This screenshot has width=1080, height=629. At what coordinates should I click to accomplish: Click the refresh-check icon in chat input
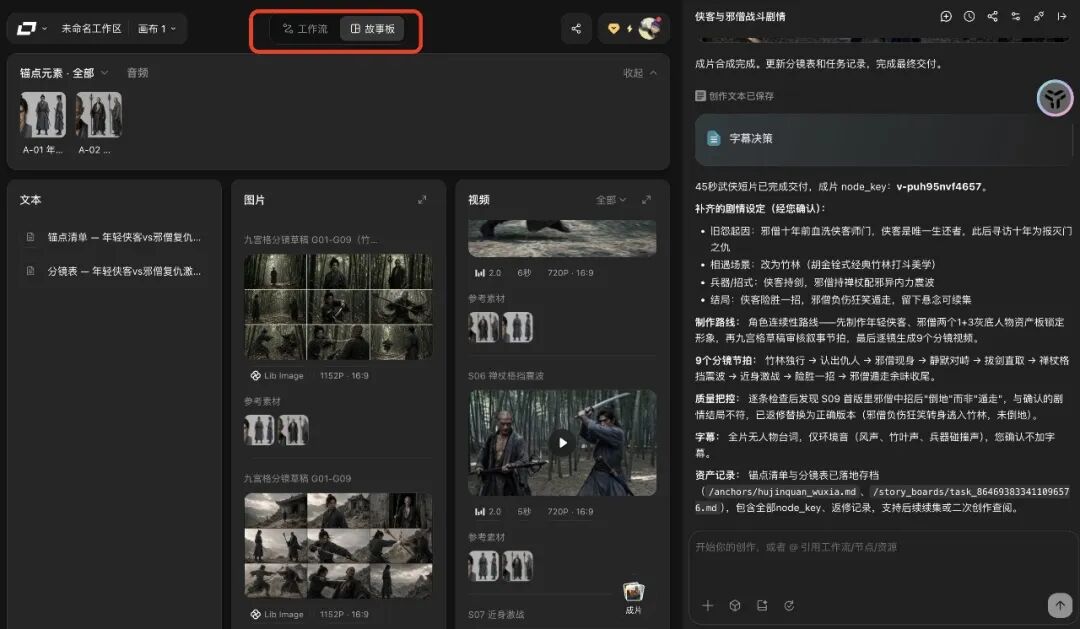[x=789, y=605]
